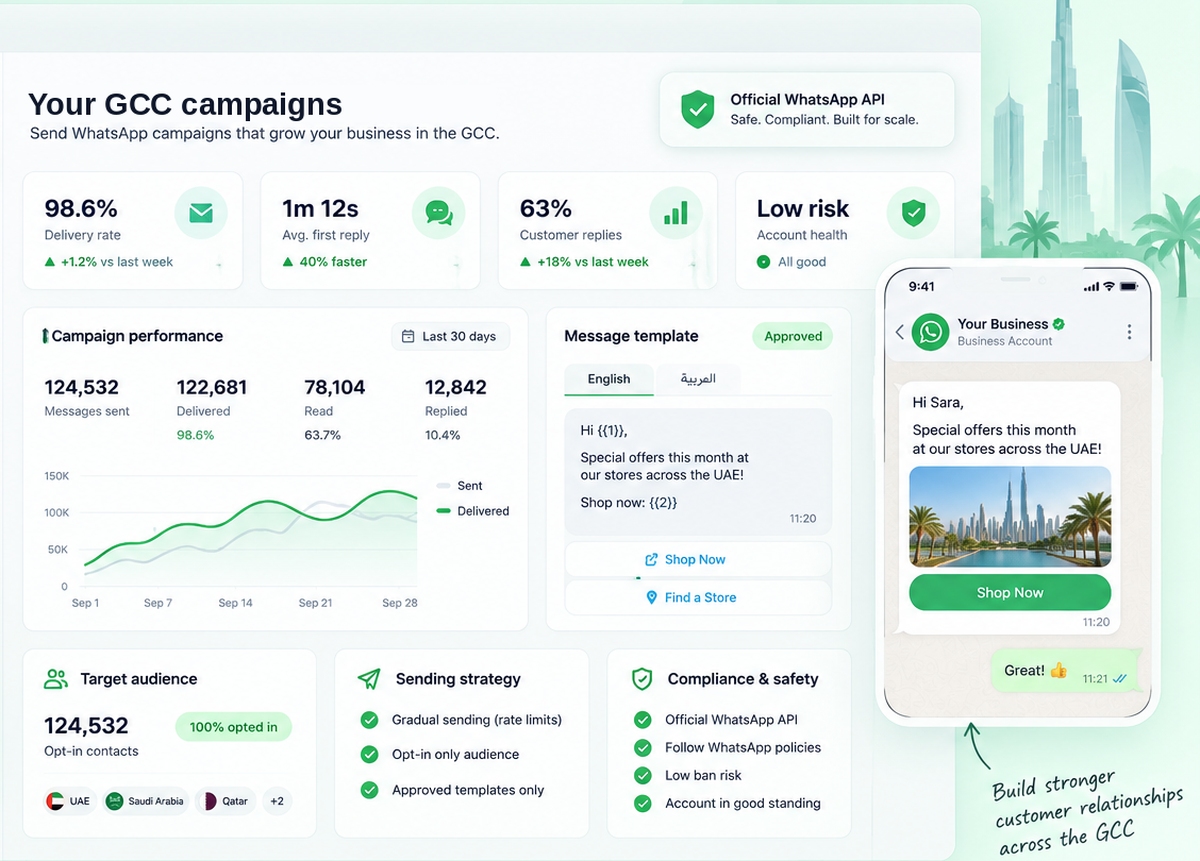Click the Great! reply bubble in the phone
This screenshot has width=1200, height=861.
click(x=1064, y=671)
